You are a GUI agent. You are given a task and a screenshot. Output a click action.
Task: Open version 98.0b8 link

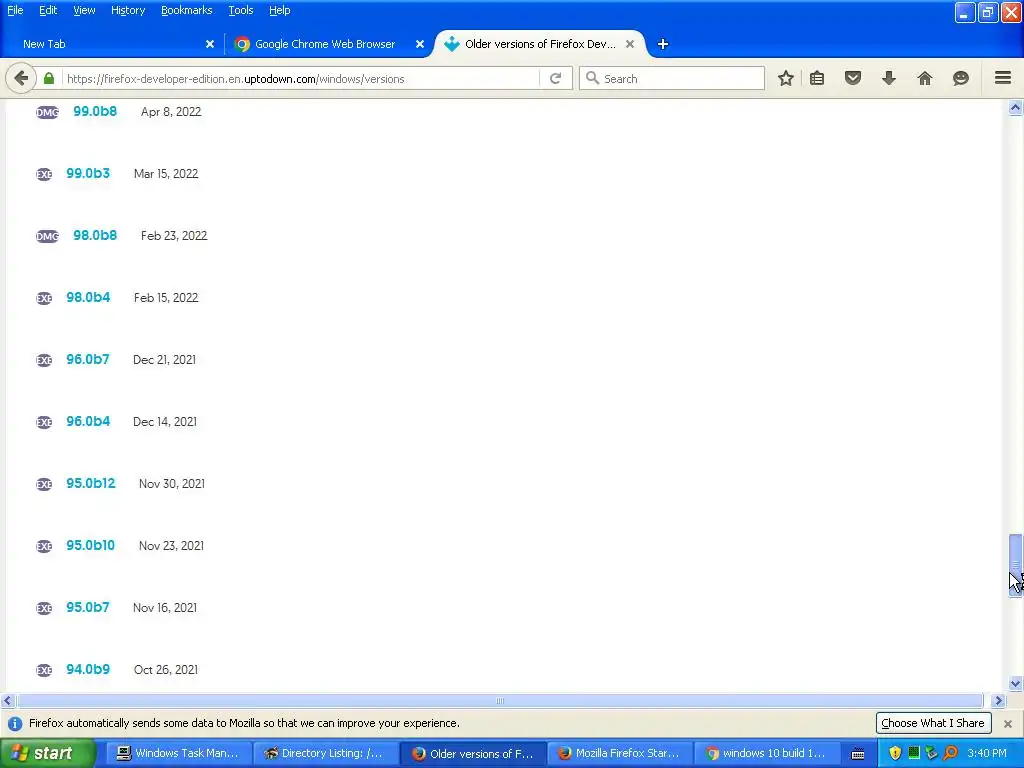pos(95,235)
